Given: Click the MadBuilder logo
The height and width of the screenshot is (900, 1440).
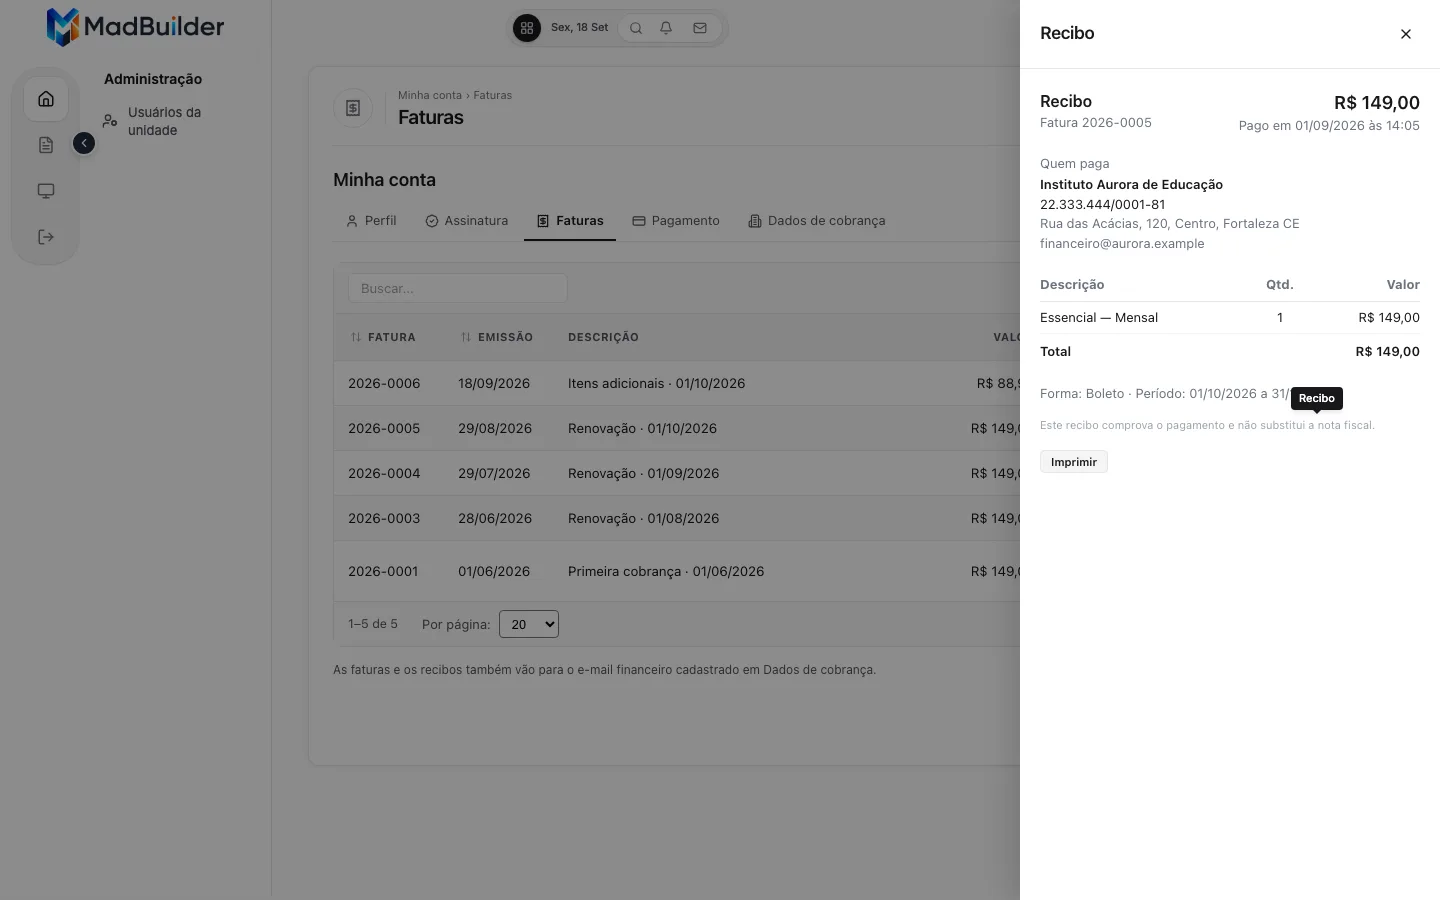Looking at the screenshot, I should (x=136, y=27).
